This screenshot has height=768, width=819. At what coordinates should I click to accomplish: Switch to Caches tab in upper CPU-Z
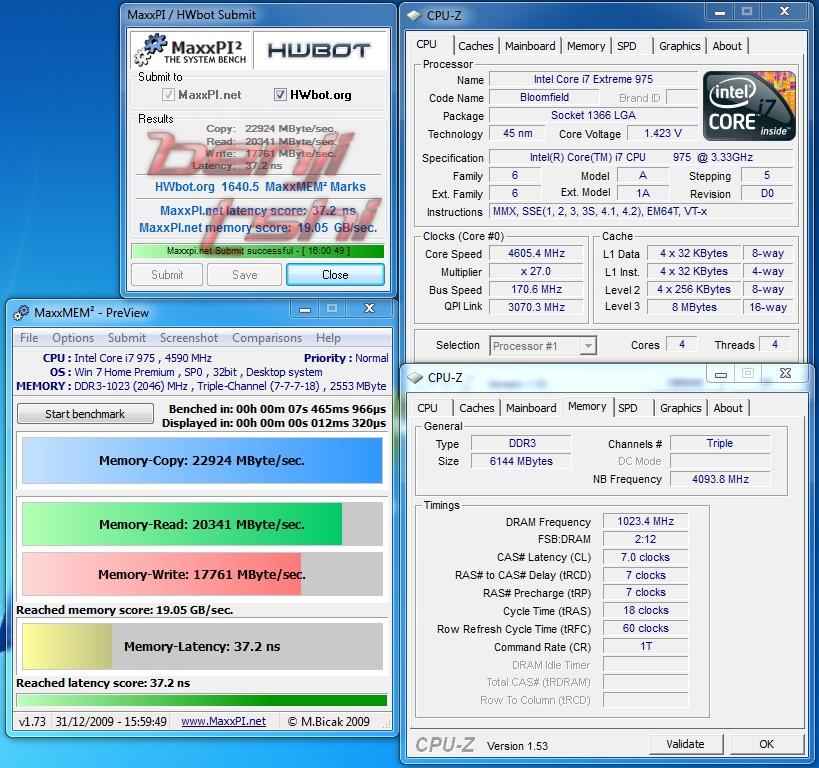[476, 46]
